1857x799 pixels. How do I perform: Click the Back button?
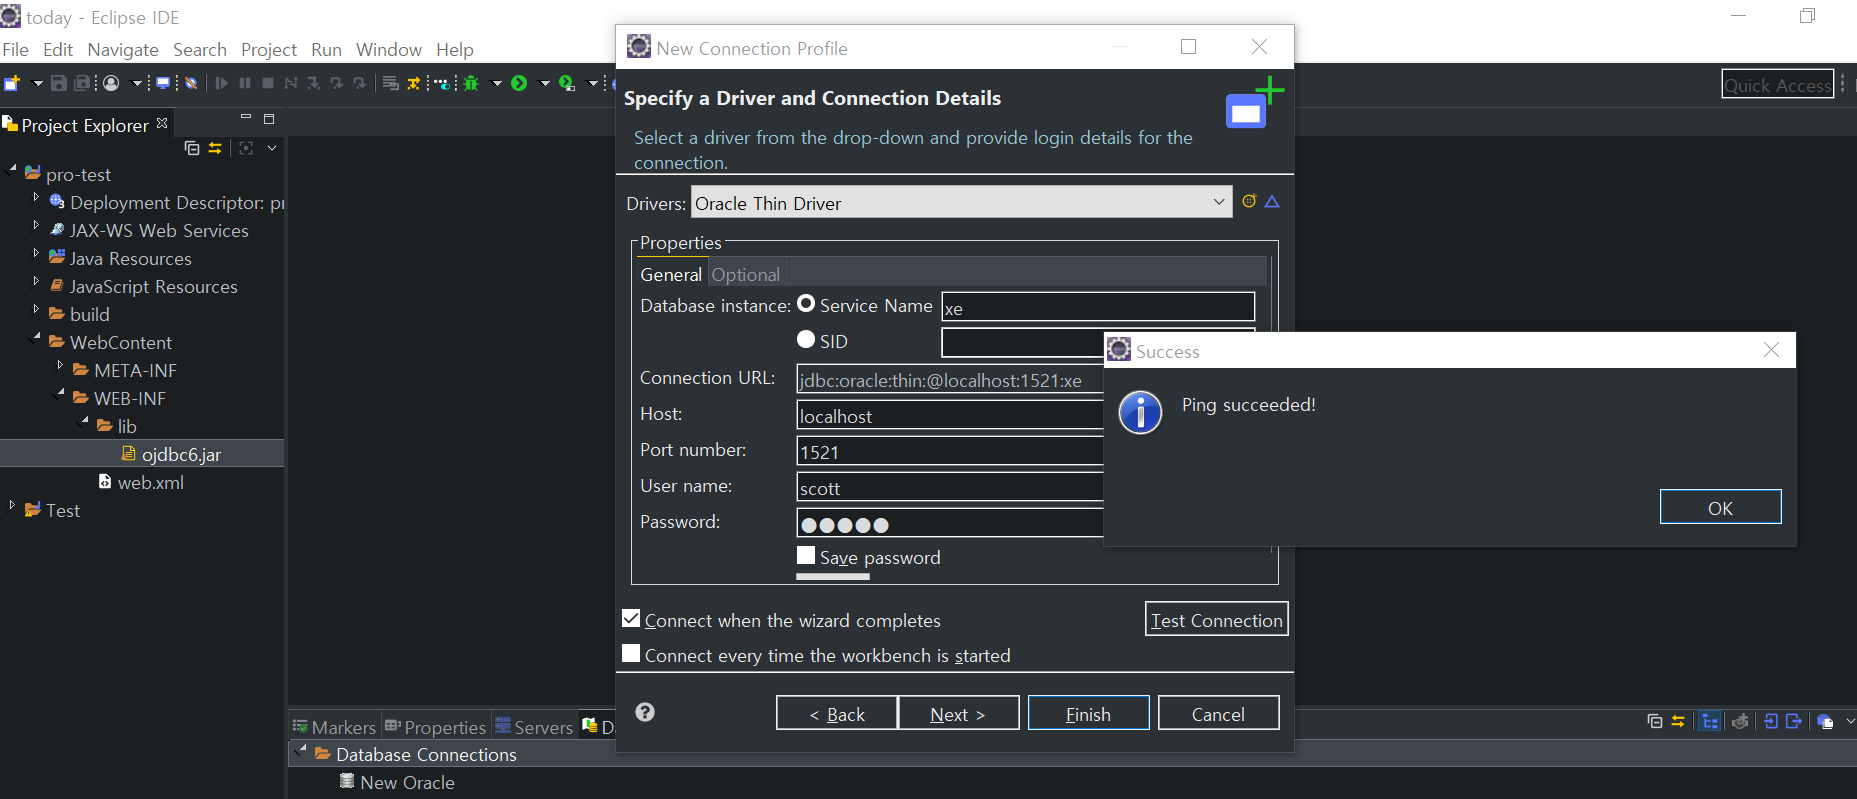coord(836,713)
